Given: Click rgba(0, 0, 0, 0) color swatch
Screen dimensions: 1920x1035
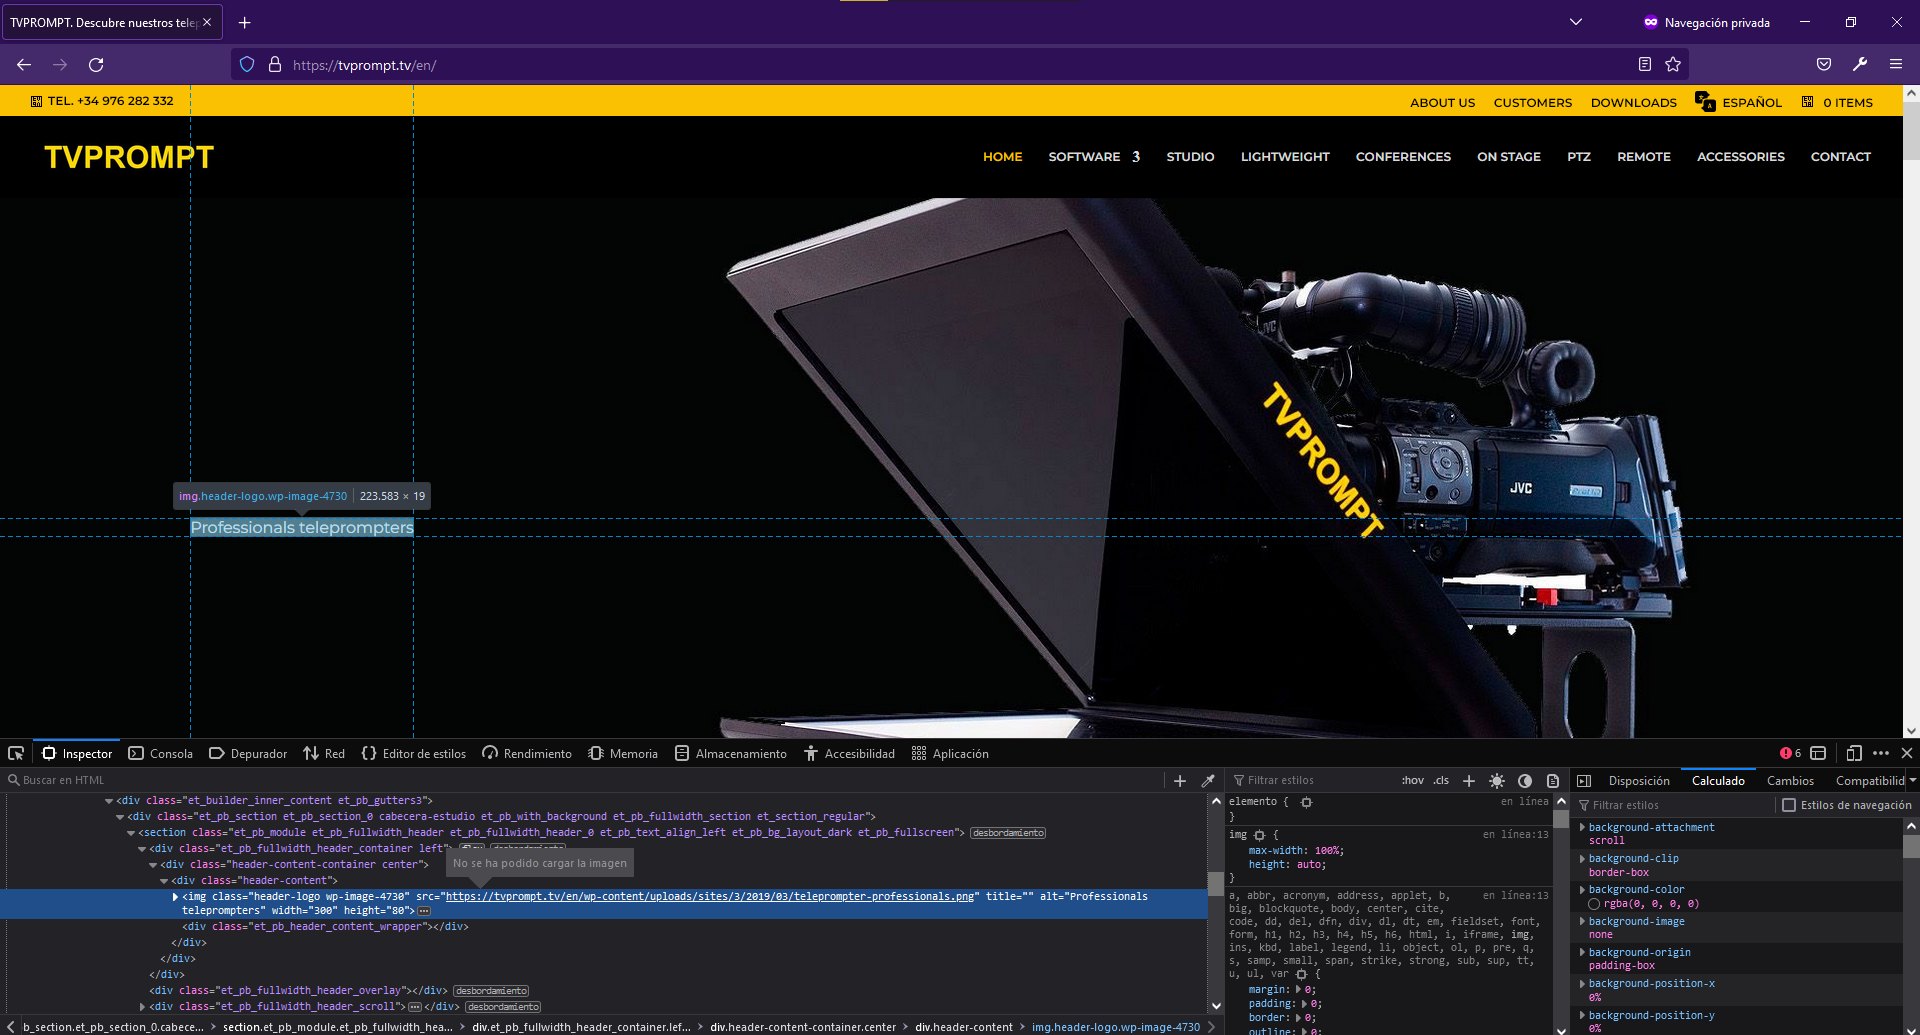Looking at the screenshot, I should pos(1594,904).
